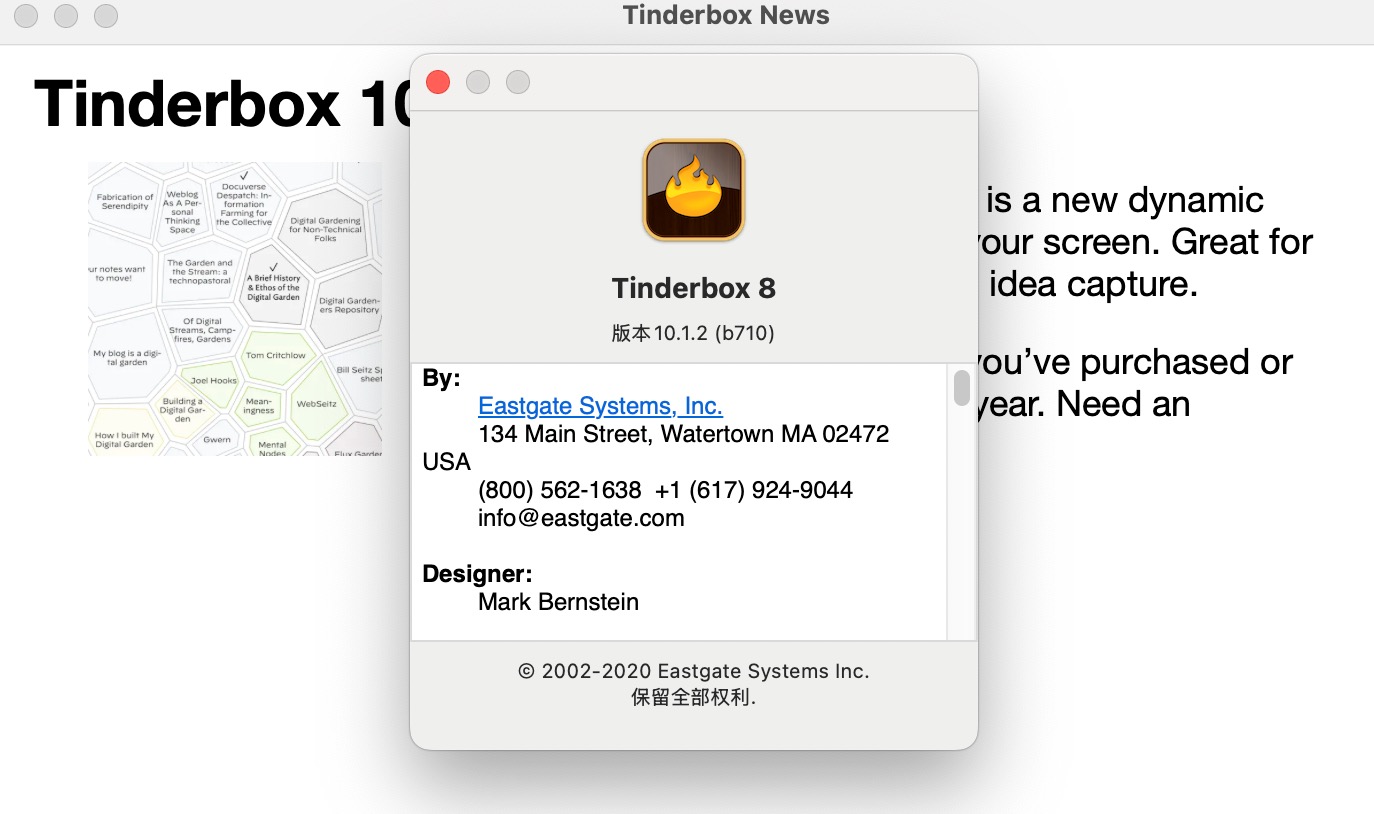Open the Eastgate Systems, Inc. link
The height and width of the screenshot is (814, 1374).
click(600, 406)
